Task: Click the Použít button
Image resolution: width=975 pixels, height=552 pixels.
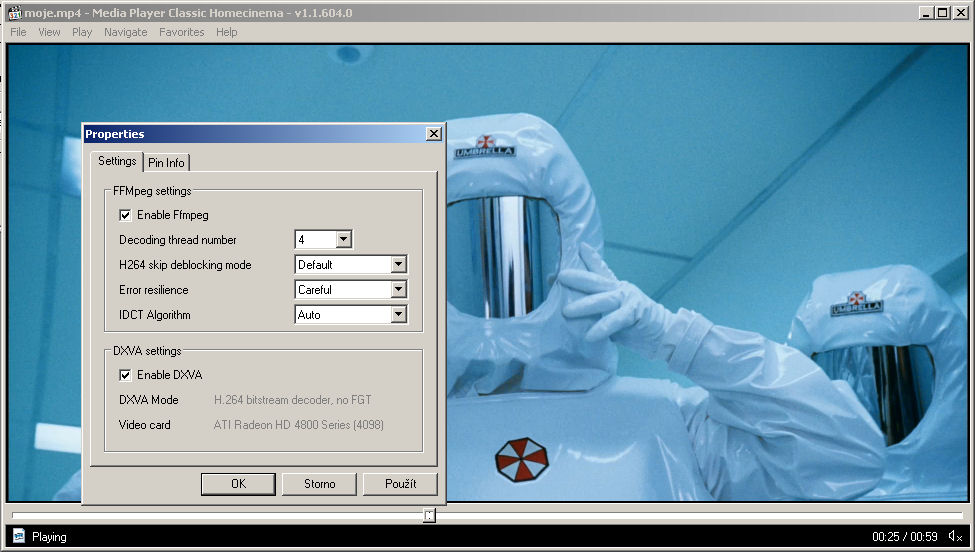Action: pyautogui.click(x=400, y=484)
